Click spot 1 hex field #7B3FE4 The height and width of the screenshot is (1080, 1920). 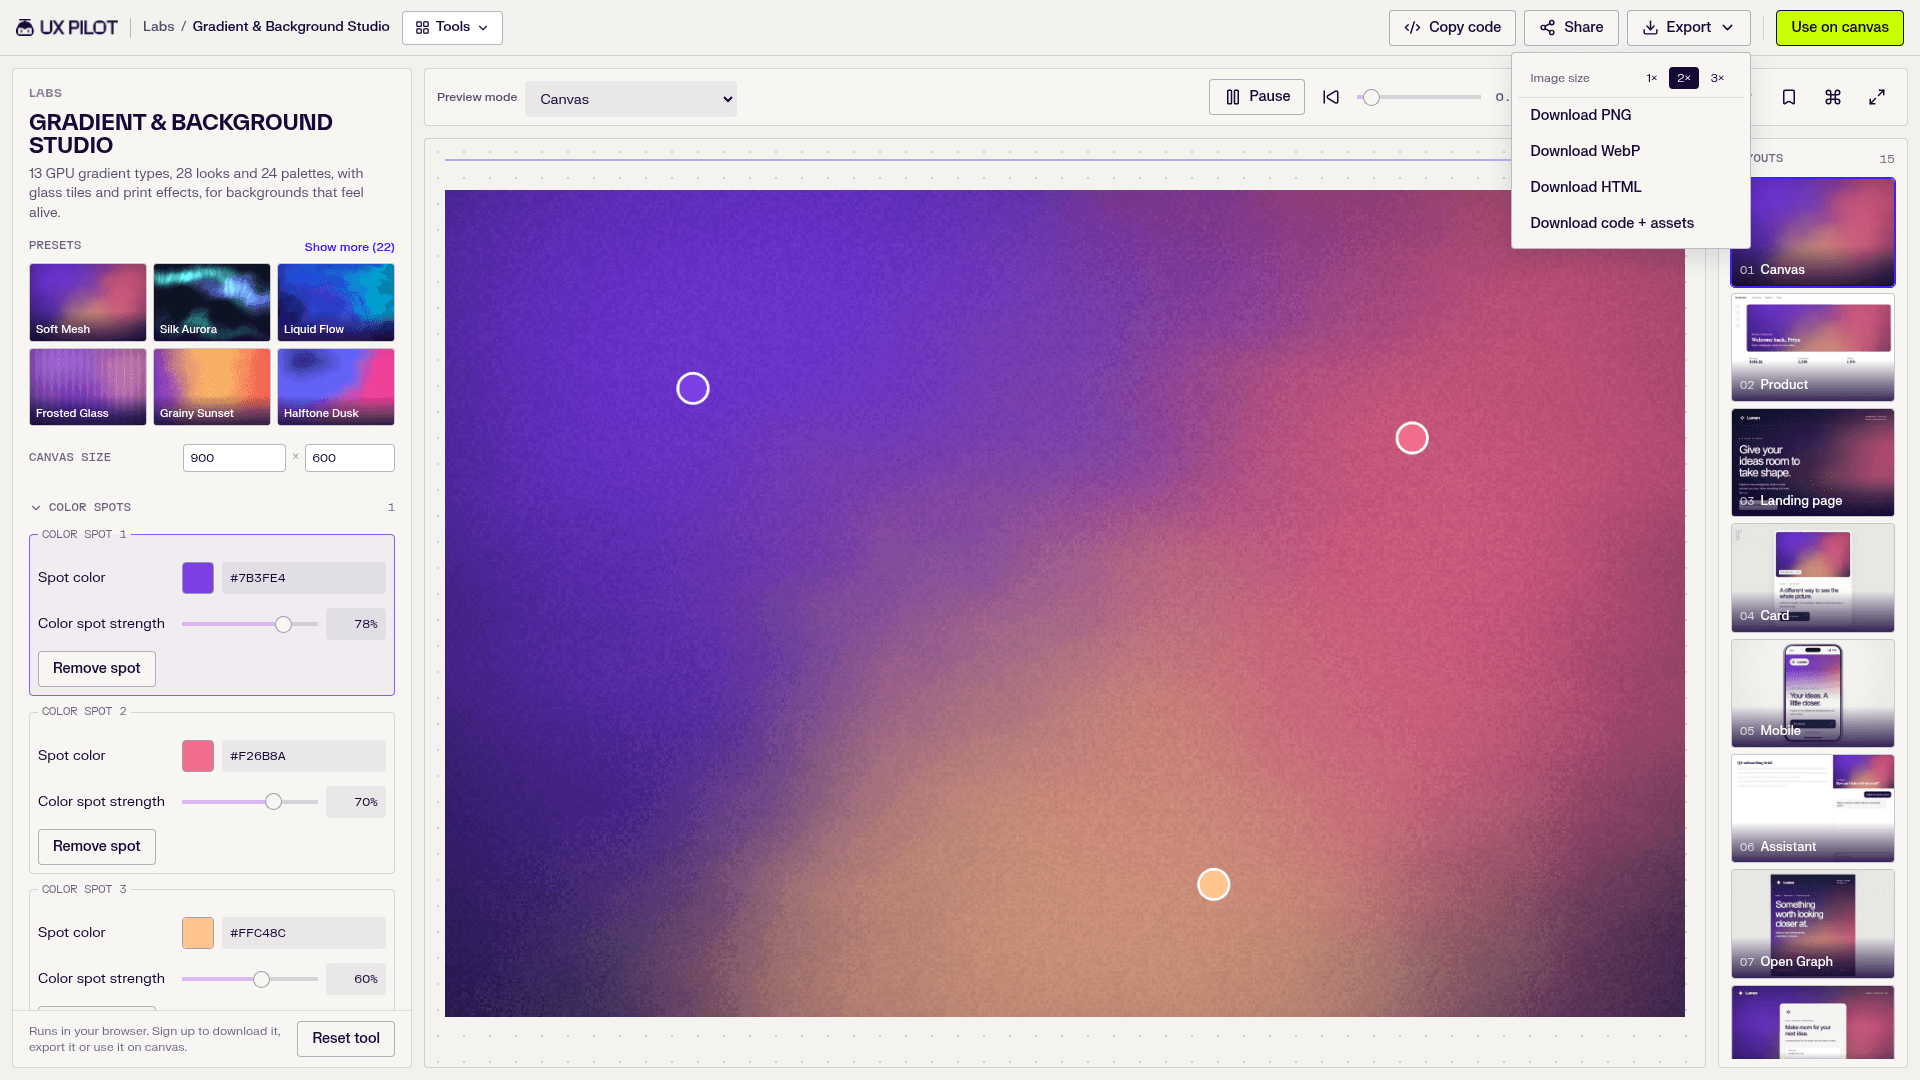[x=304, y=578]
